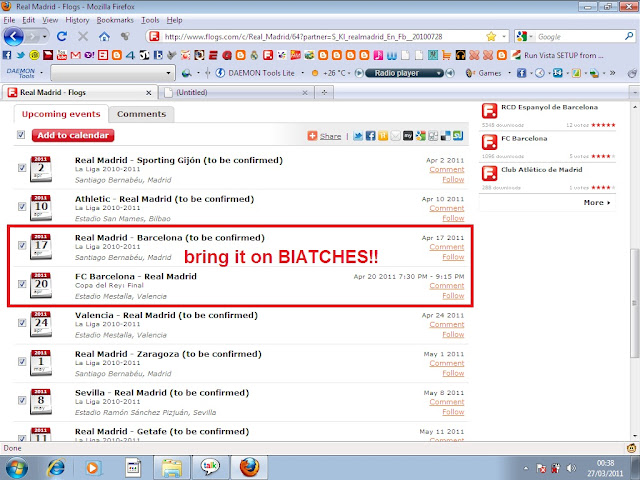The height and width of the screenshot is (480, 640).
Task: Open URL bar history dropdown arrow
Action: [504, 37]
